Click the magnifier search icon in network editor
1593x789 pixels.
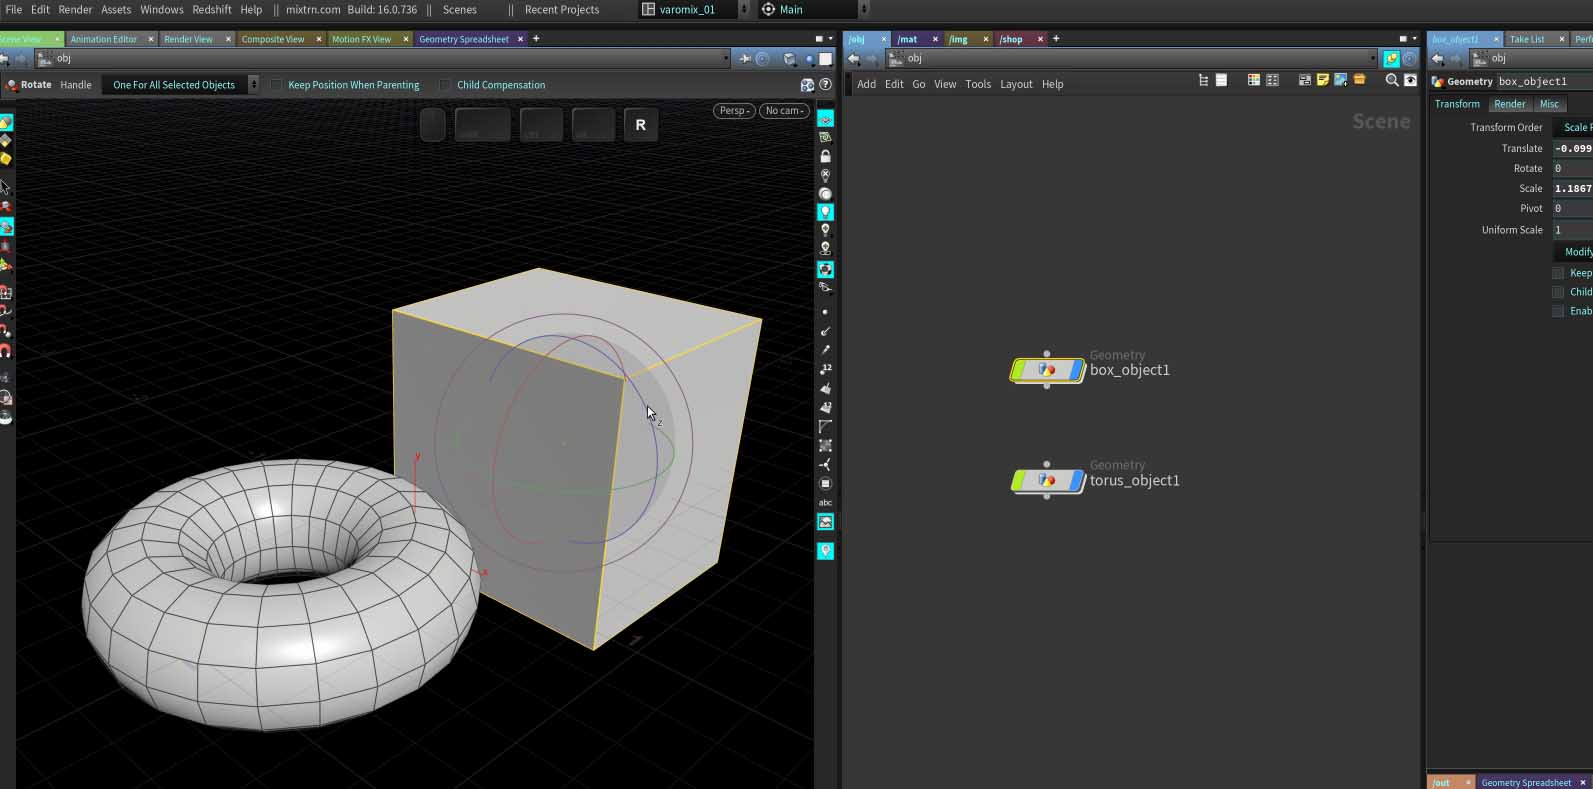click(x=1391, y=80)
